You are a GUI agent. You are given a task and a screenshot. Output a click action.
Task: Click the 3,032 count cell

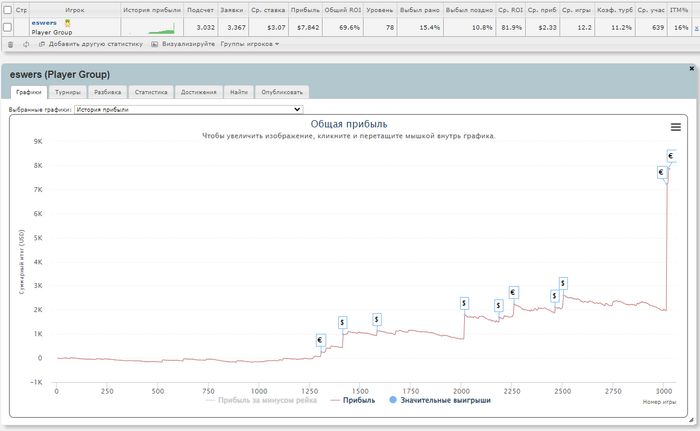[x=200, y=28]
